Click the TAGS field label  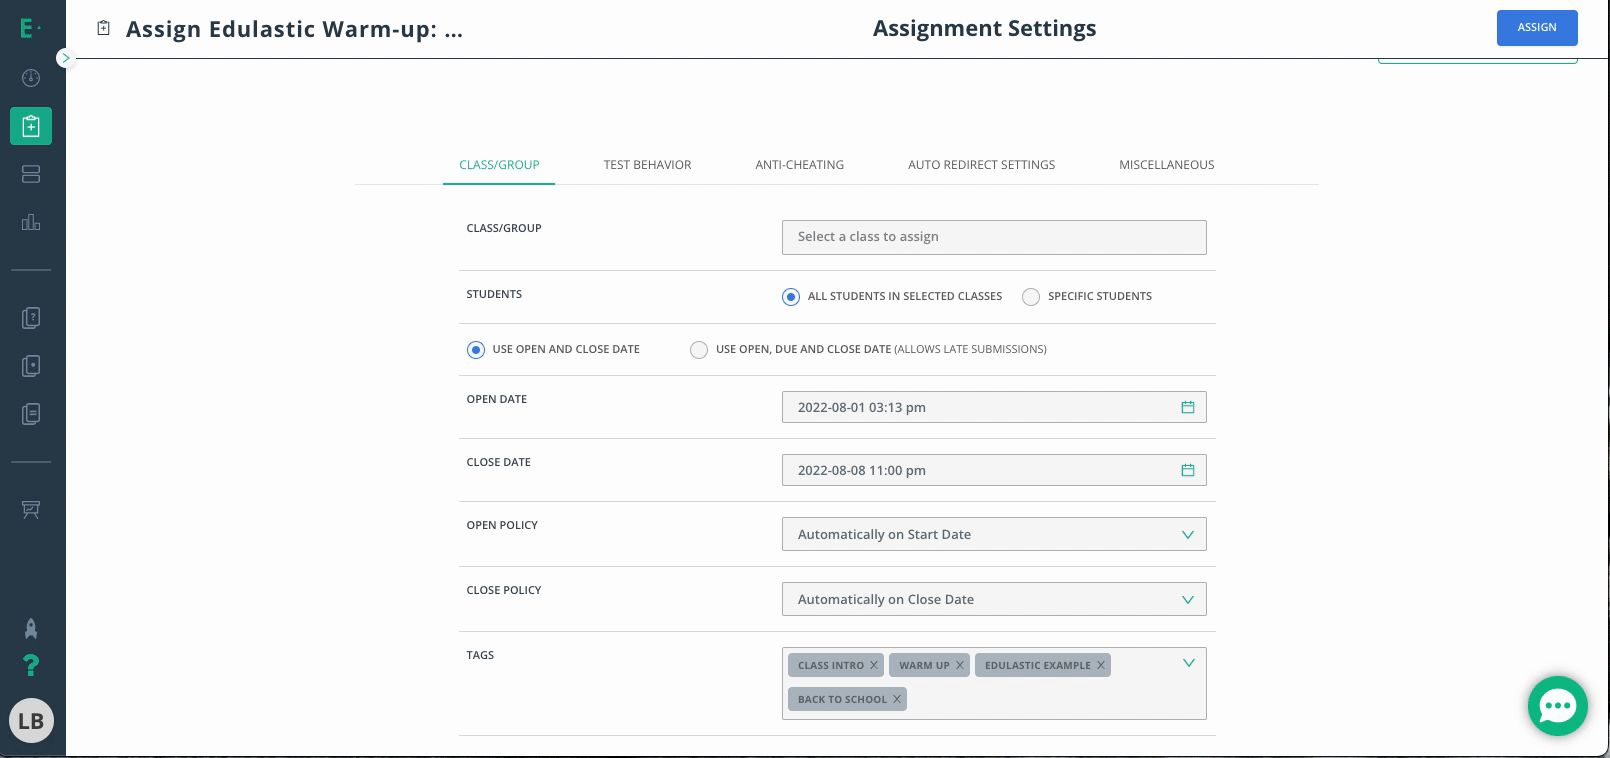(480, 655)
